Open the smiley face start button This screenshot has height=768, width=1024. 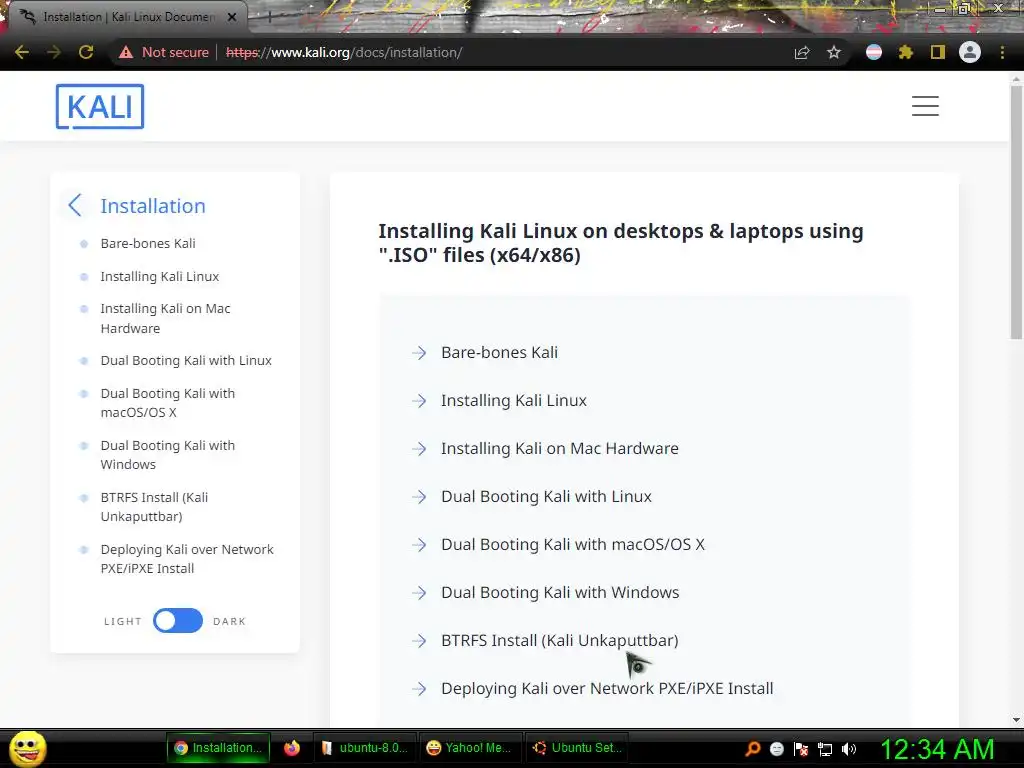[x=27, y=748]
